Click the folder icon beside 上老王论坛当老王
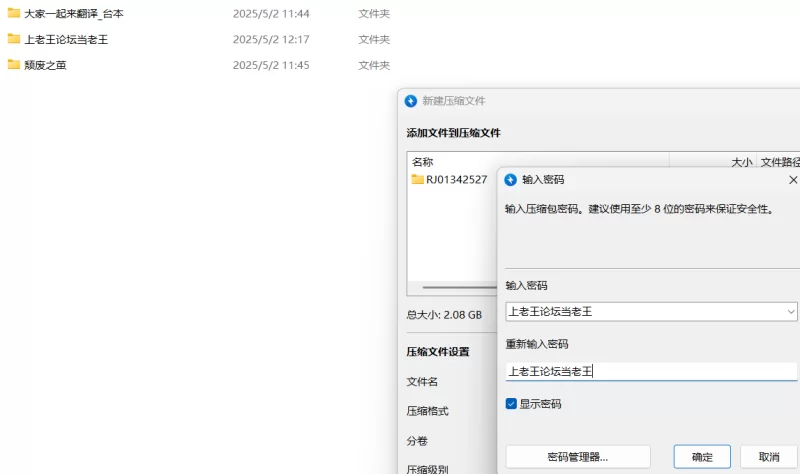The width and height of the screenshot is (800, 474). pyautogui.click(x=14, y=39)
